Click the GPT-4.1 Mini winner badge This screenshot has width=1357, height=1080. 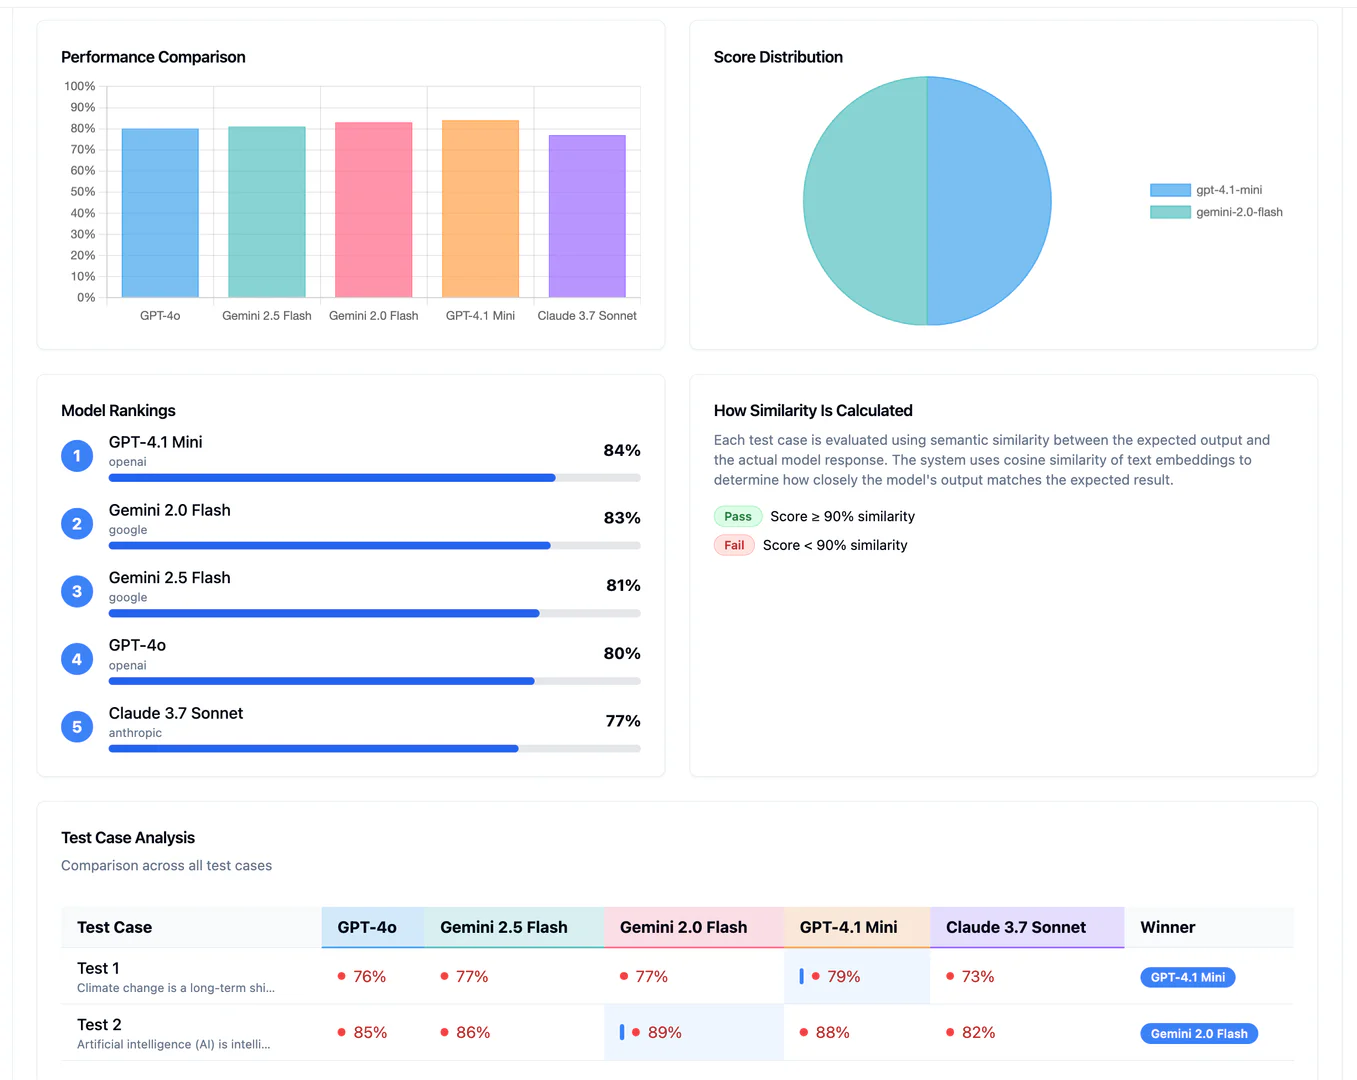(x=1187, y=977)
